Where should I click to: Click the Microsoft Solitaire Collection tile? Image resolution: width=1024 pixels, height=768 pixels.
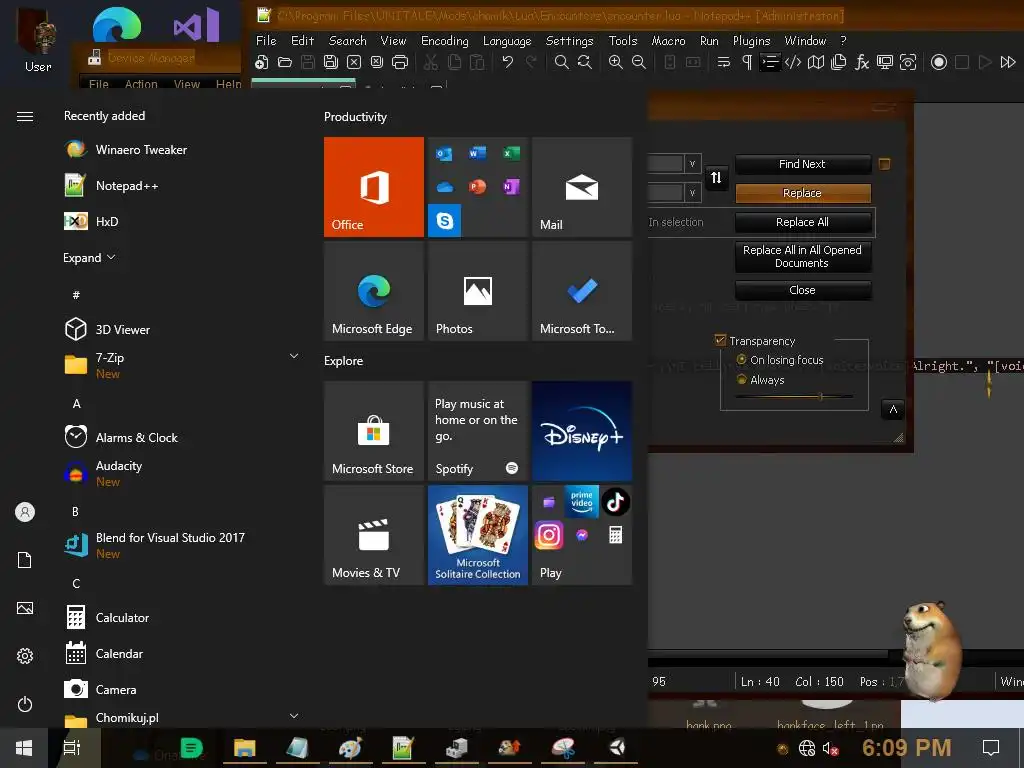pos(477,535)
